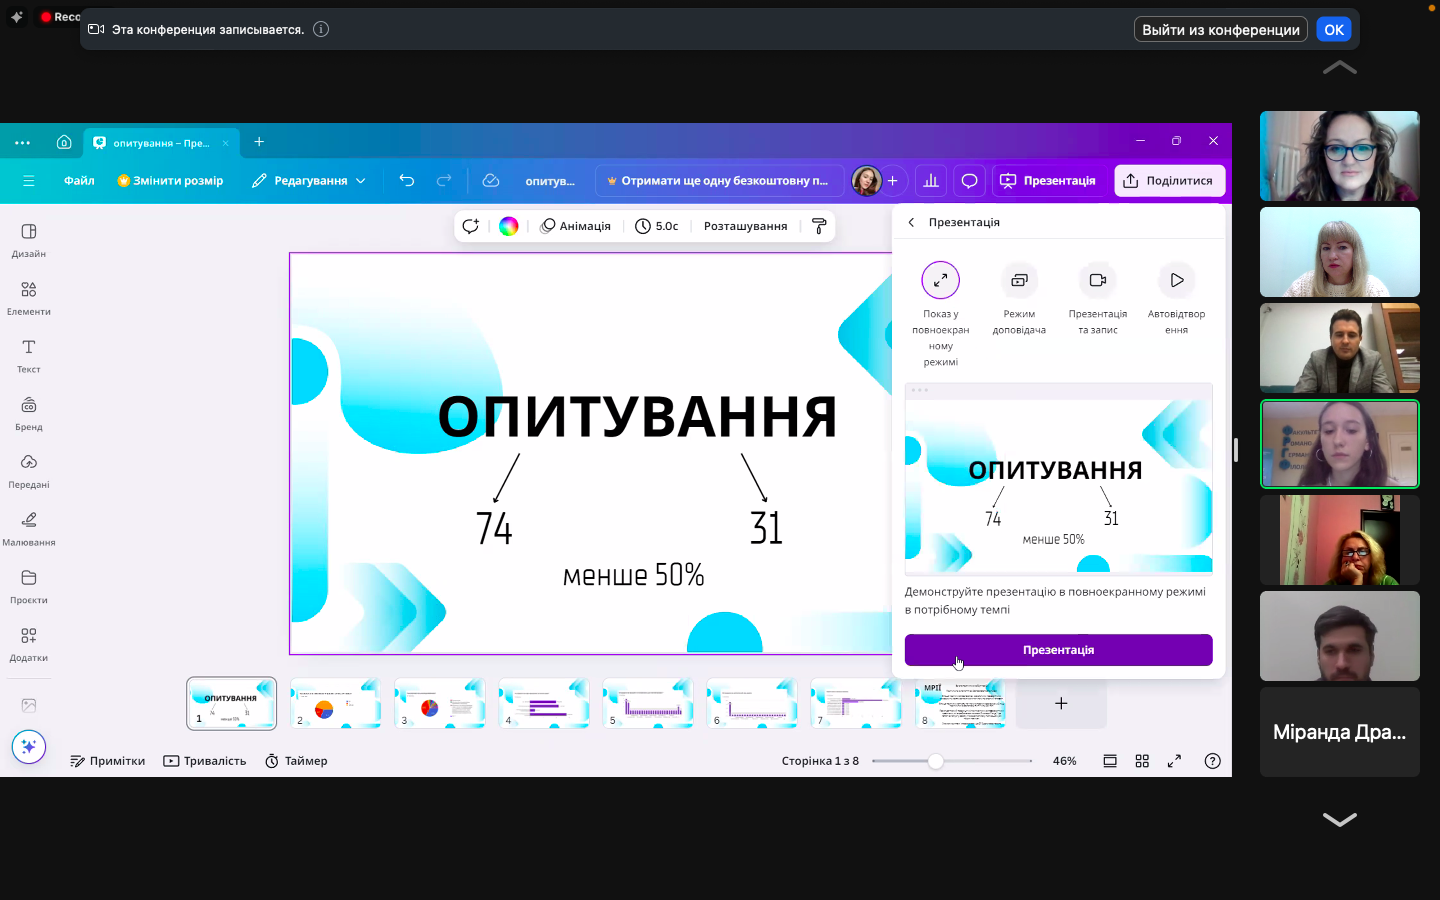The image size is (1440, 900).
Task: Select slide 3 thumbnail with pie chart
Action: point(439,703)
